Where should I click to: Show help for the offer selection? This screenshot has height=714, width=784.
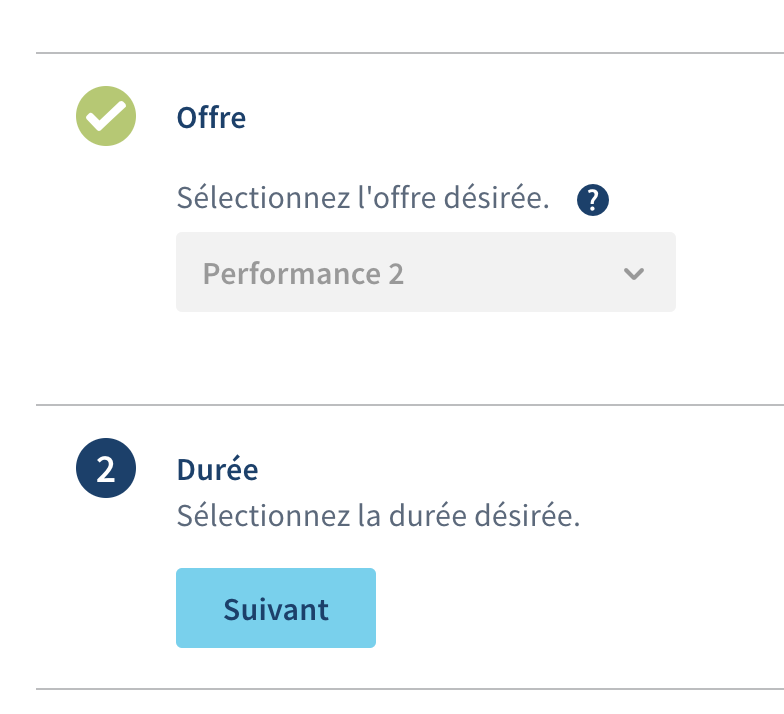click(x=593, y=201)
